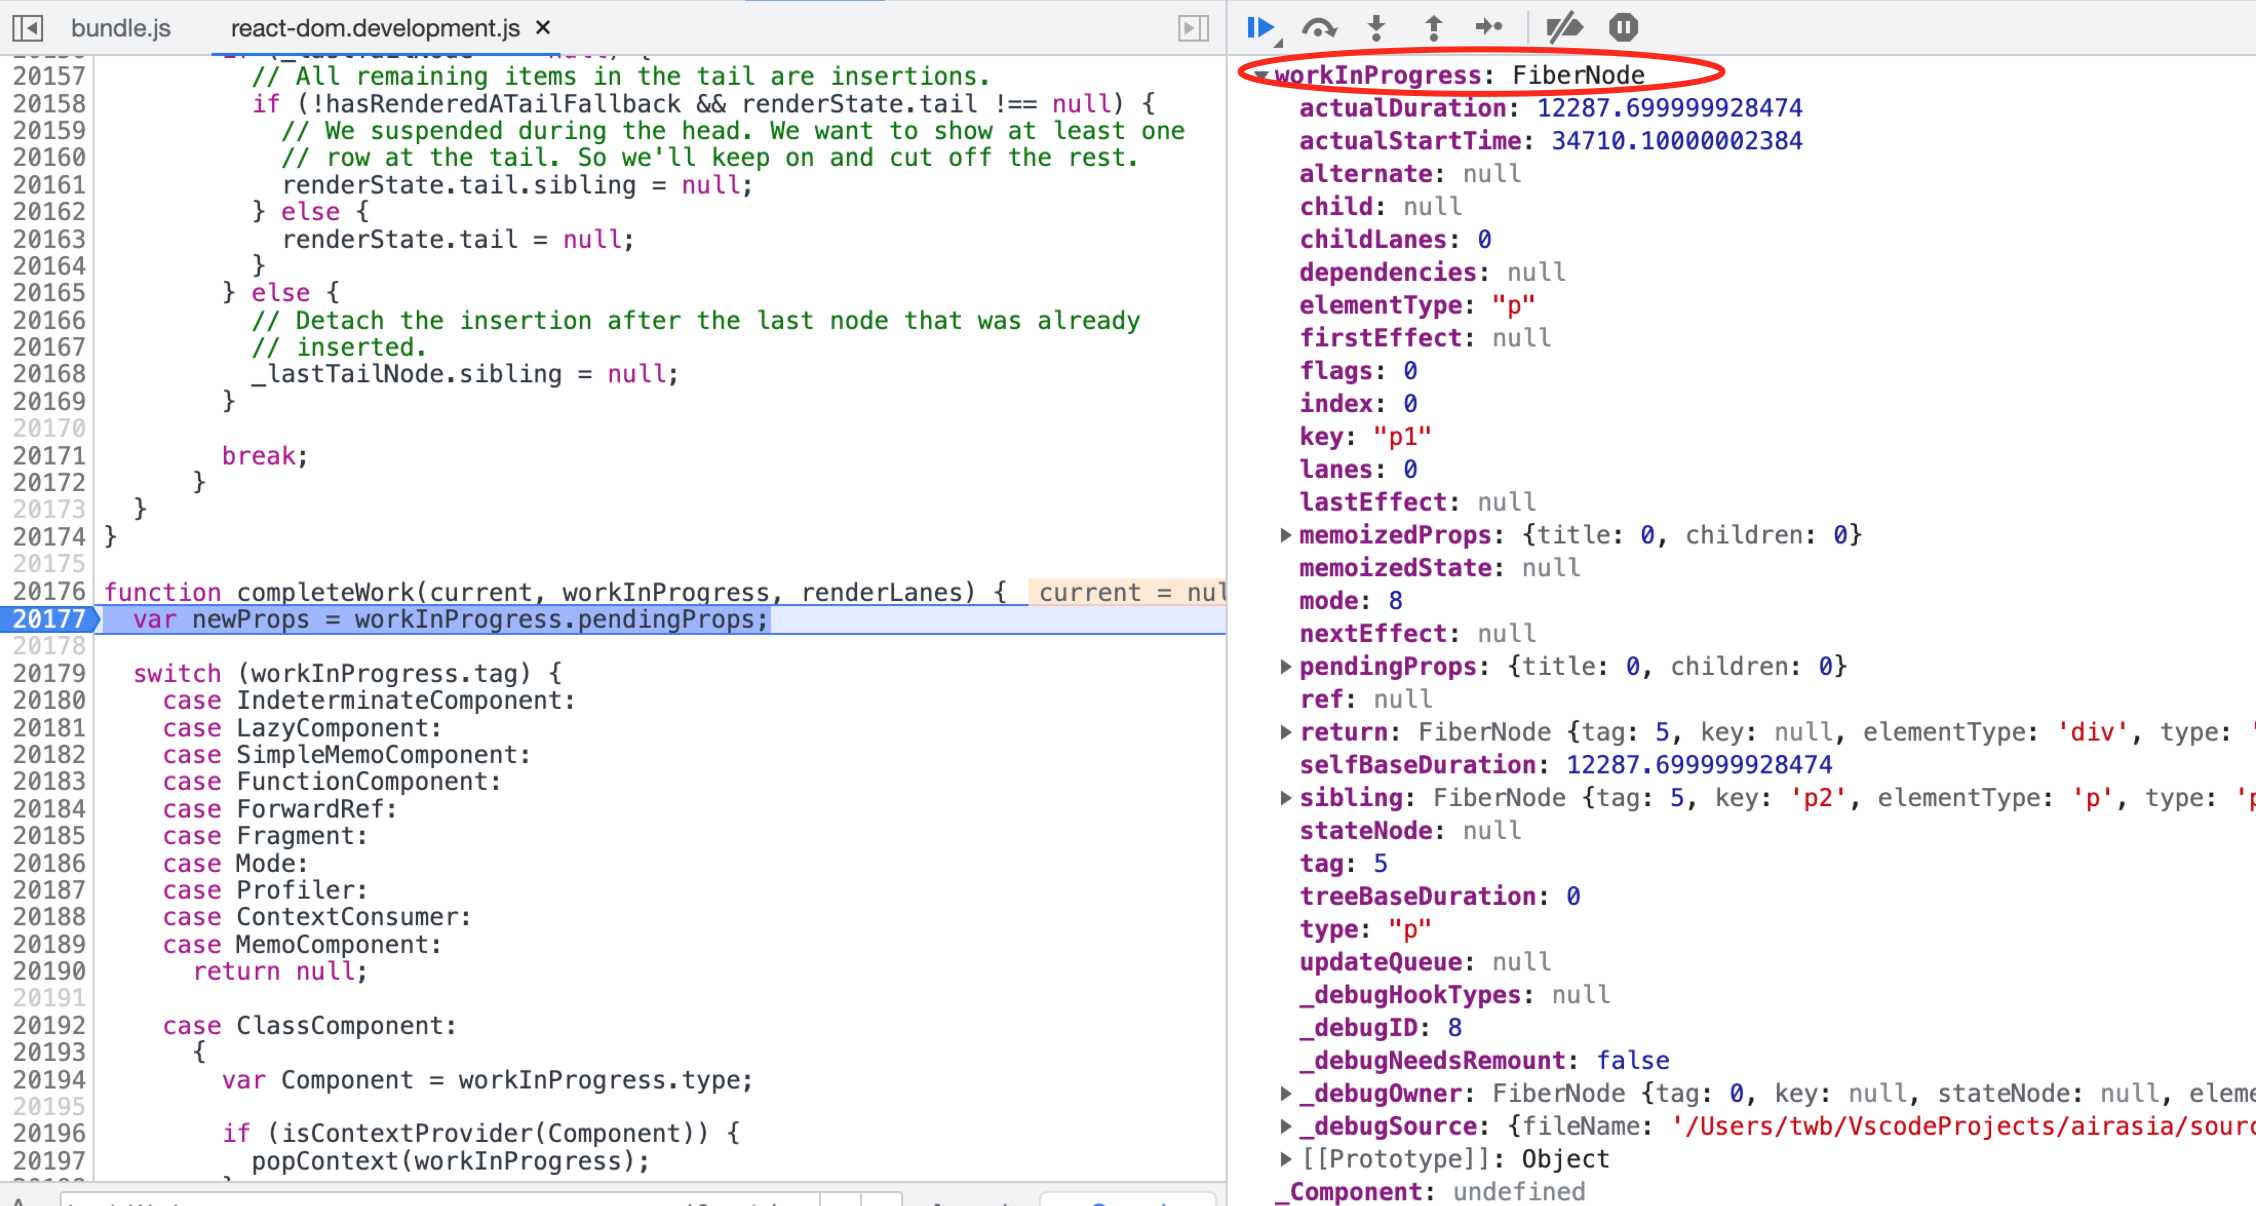Expand memoizedProps object

pyautogui.click(x=1286, y=535)
